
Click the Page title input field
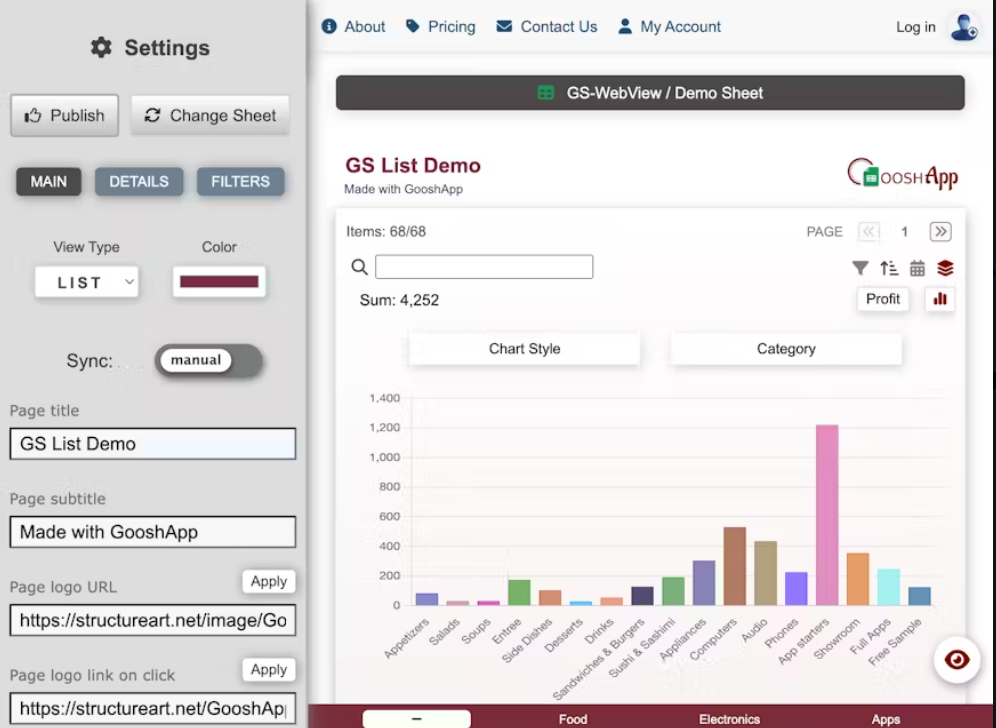pos(152,443)
